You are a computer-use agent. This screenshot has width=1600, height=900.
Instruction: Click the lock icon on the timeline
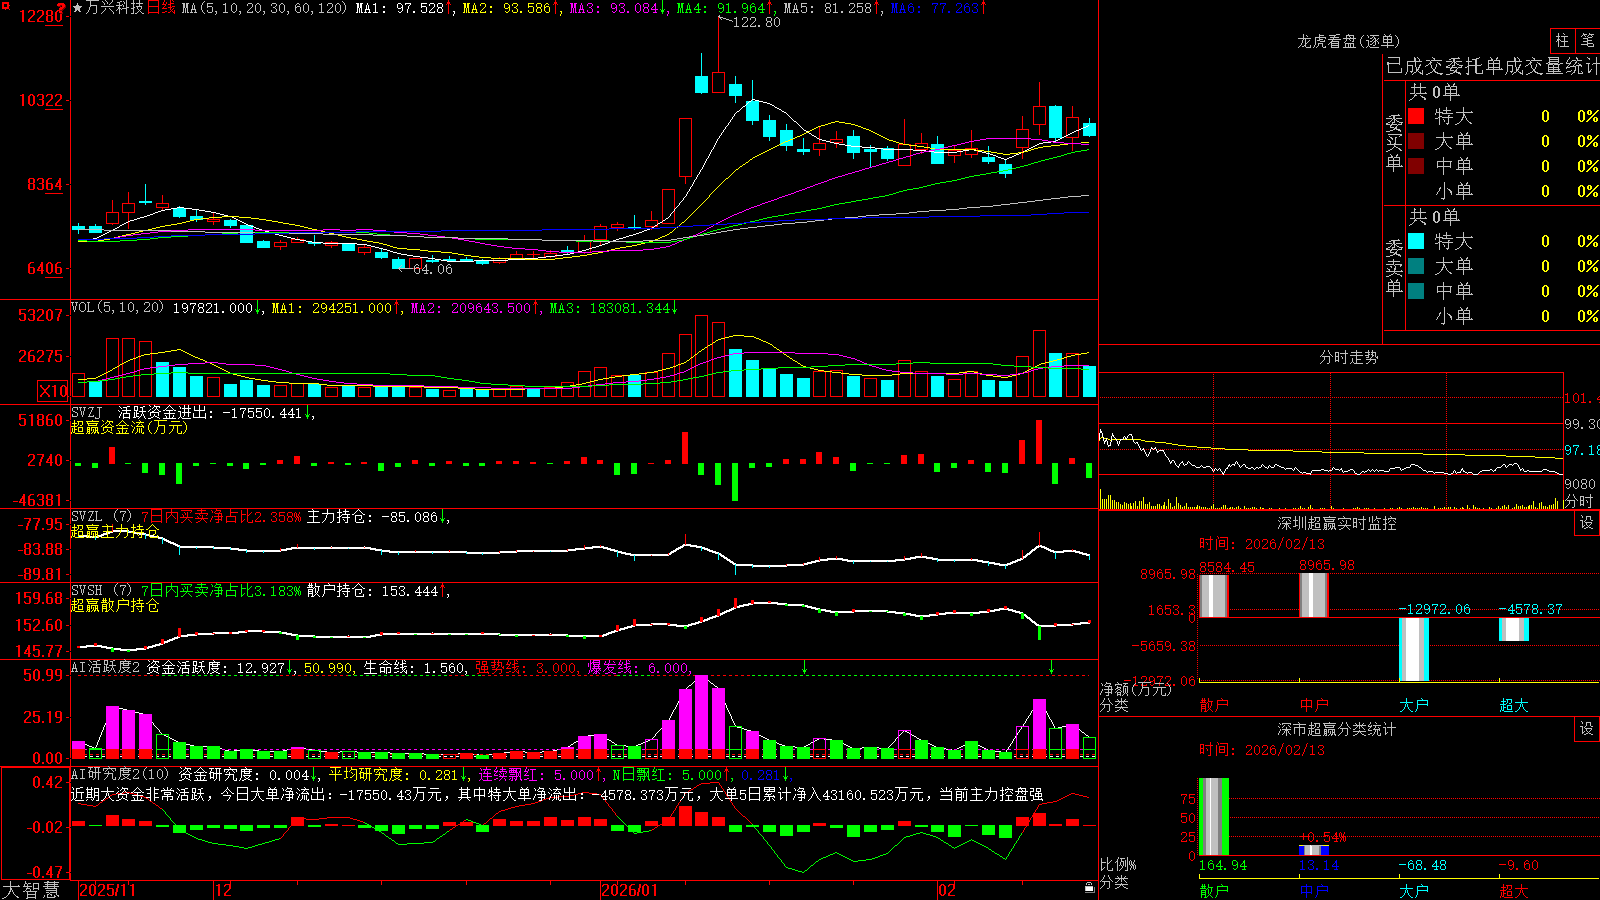1089,888
